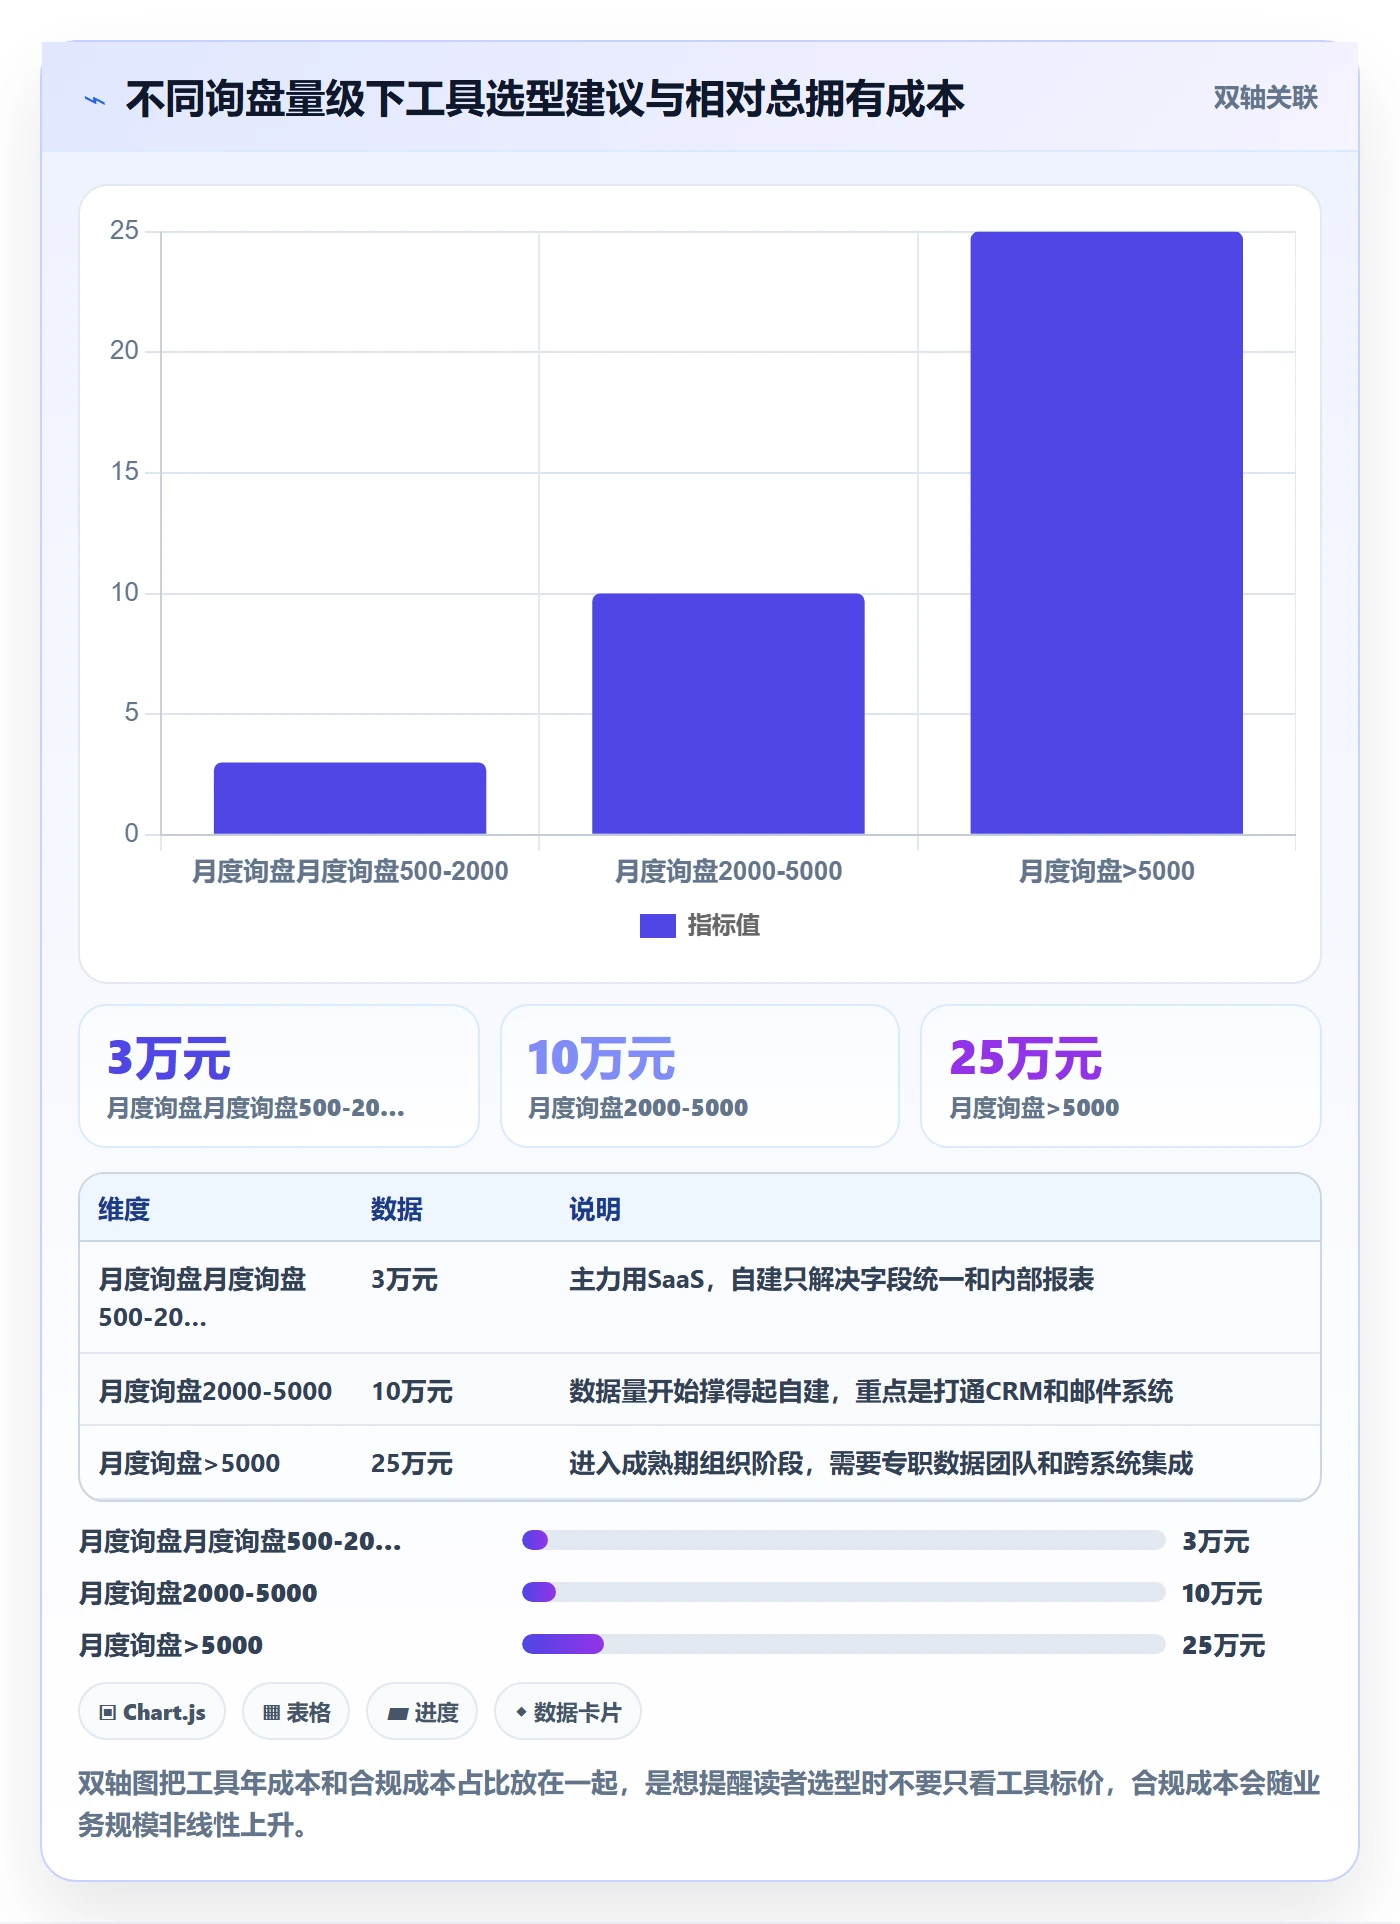Click the x-axis label 月度询盘>5000
Viewport: 1400px width, 1924px height.
[x=1106, y=871]
